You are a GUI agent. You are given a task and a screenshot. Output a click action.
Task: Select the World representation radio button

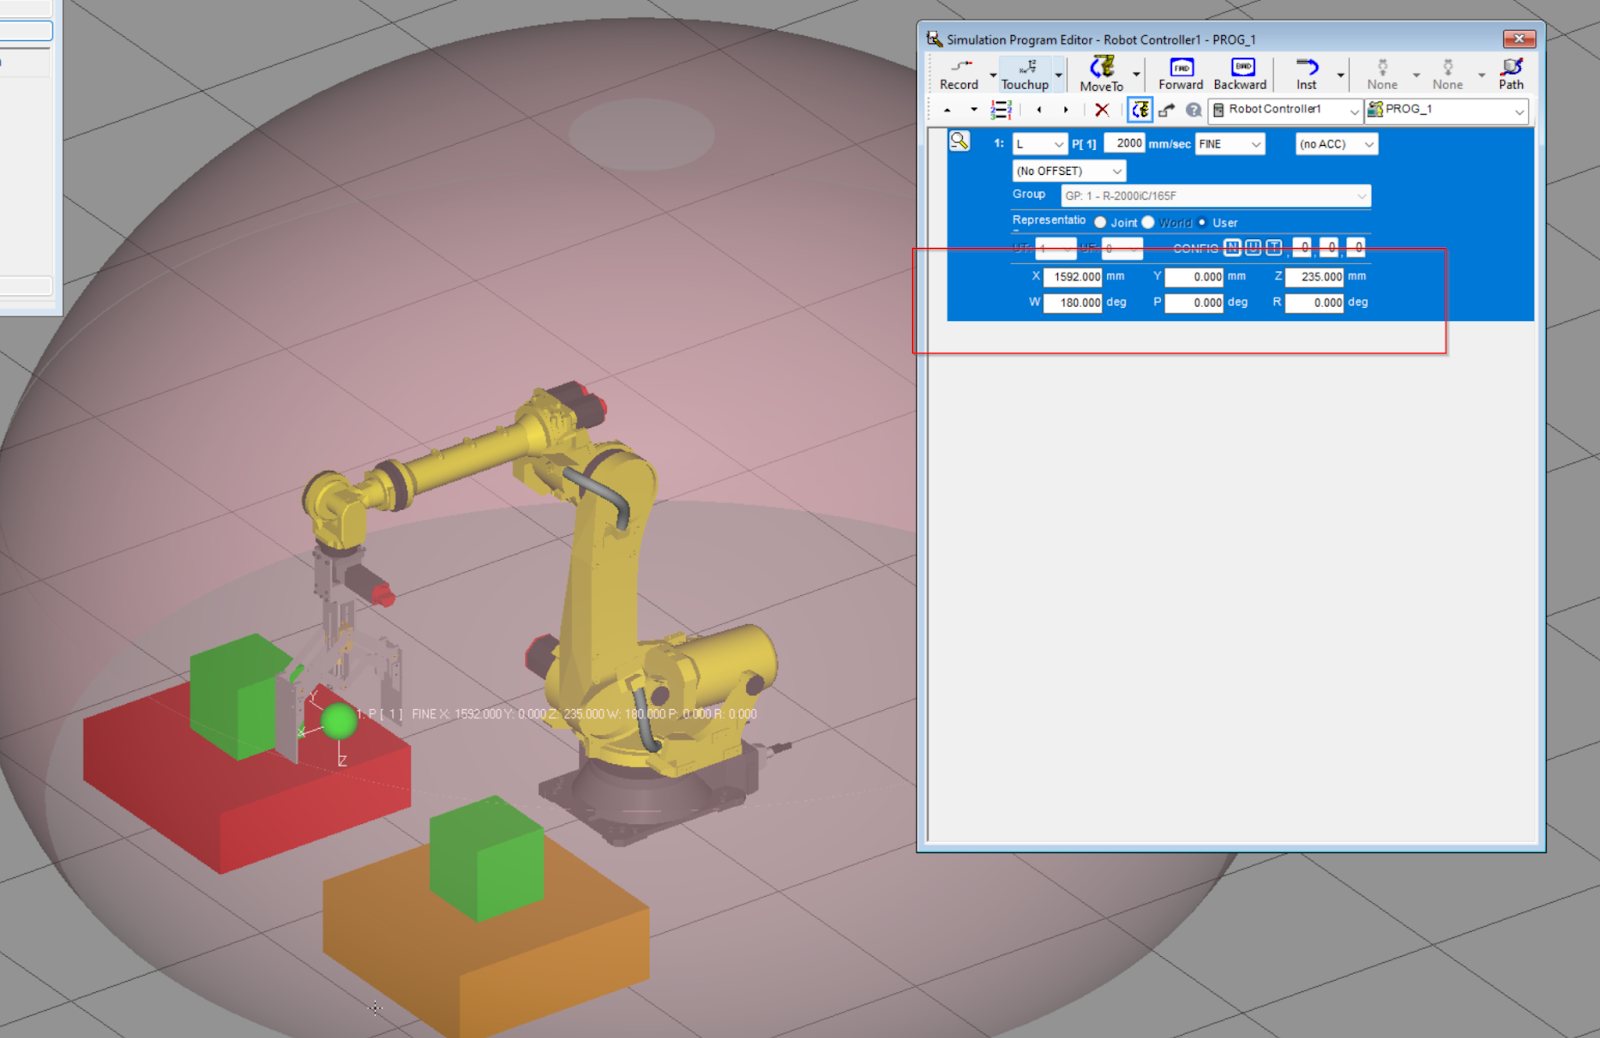[1148, 222]
